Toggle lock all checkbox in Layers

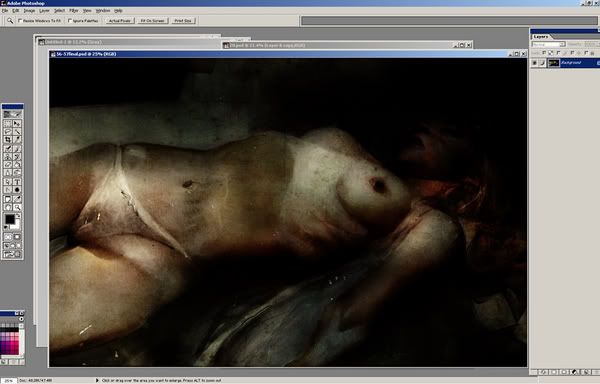coord(586,53)
